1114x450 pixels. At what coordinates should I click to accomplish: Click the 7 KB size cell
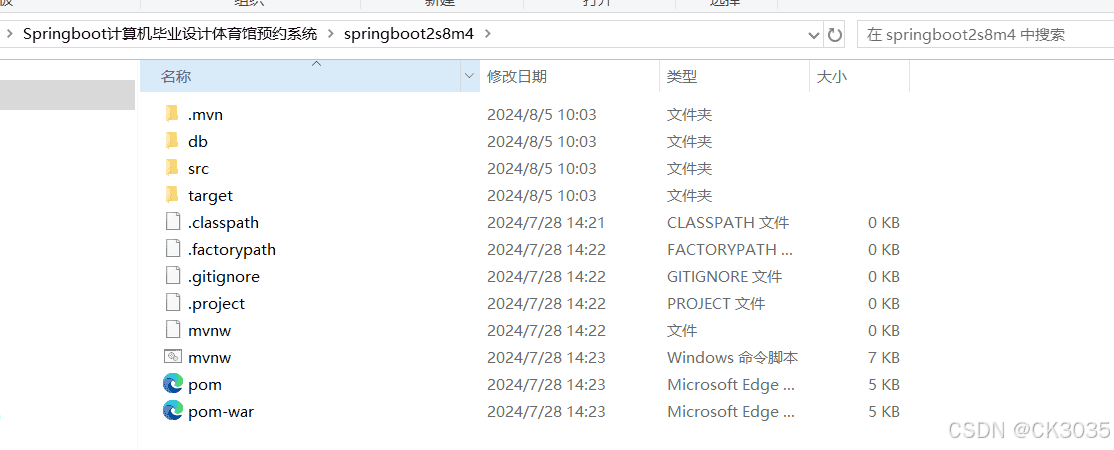(884, 358)
